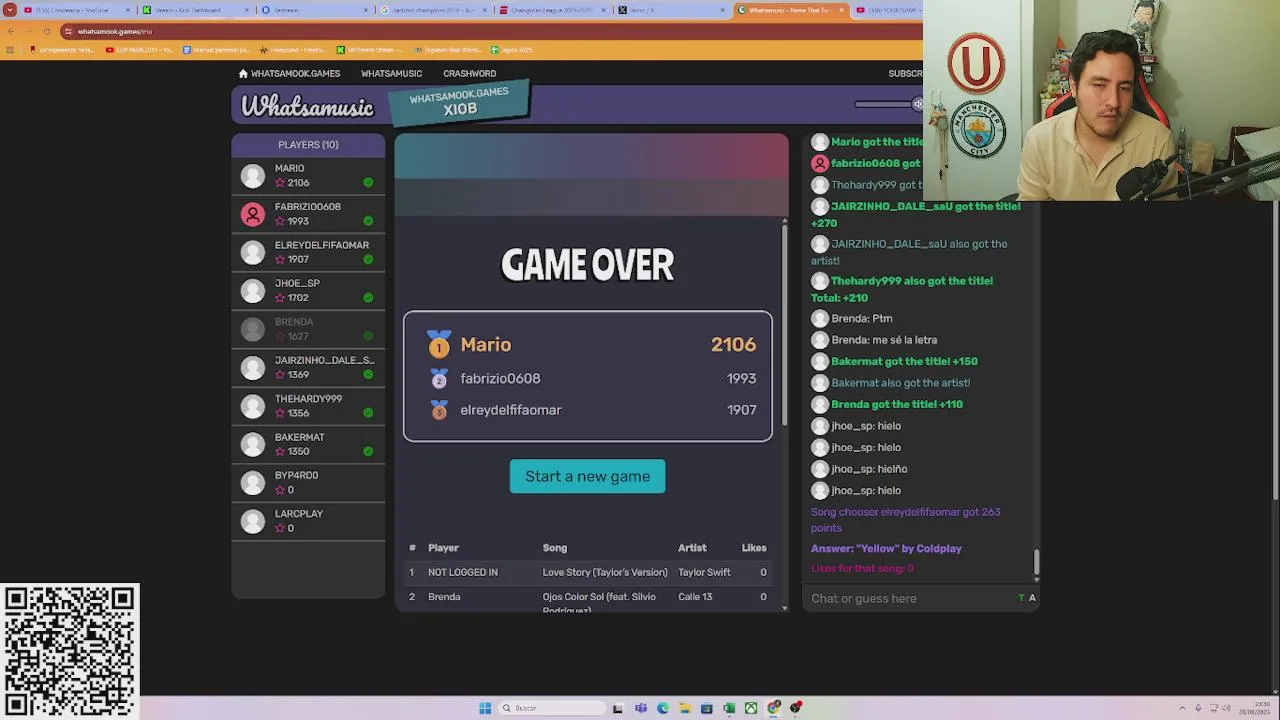The image size is (1280, 720).
Task: Open the SUBSCRIBE nav item
Action: [905, 73]
